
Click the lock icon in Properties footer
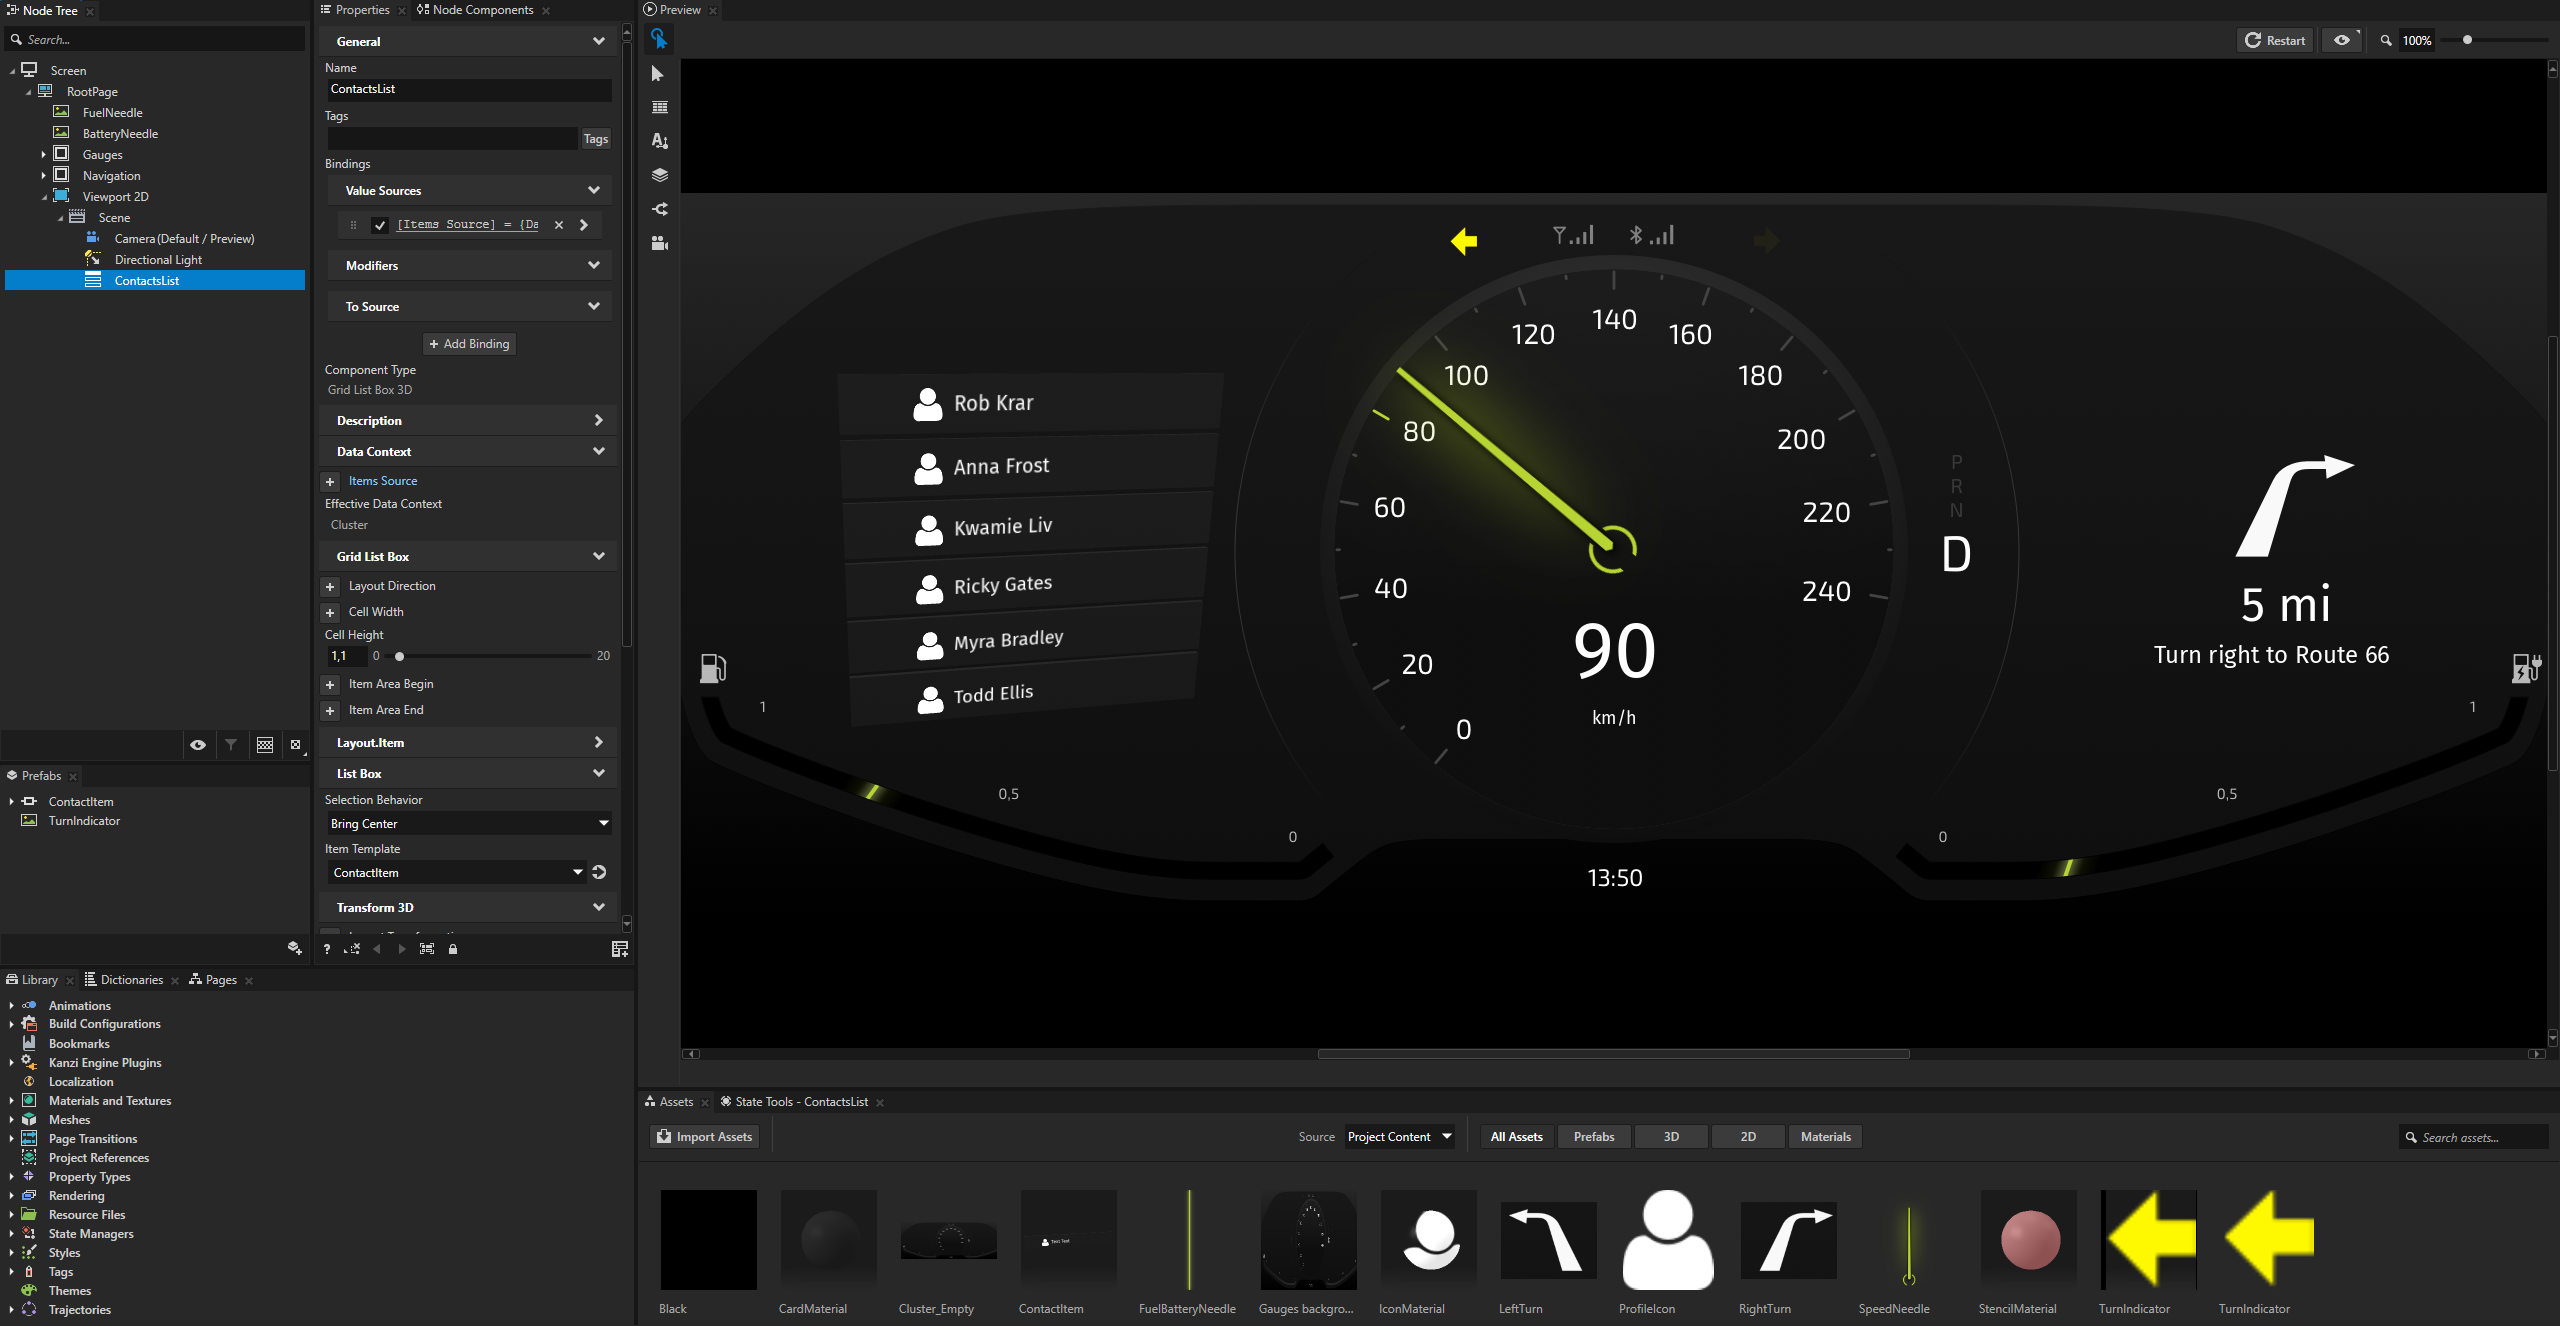click(x=453, y=949)
